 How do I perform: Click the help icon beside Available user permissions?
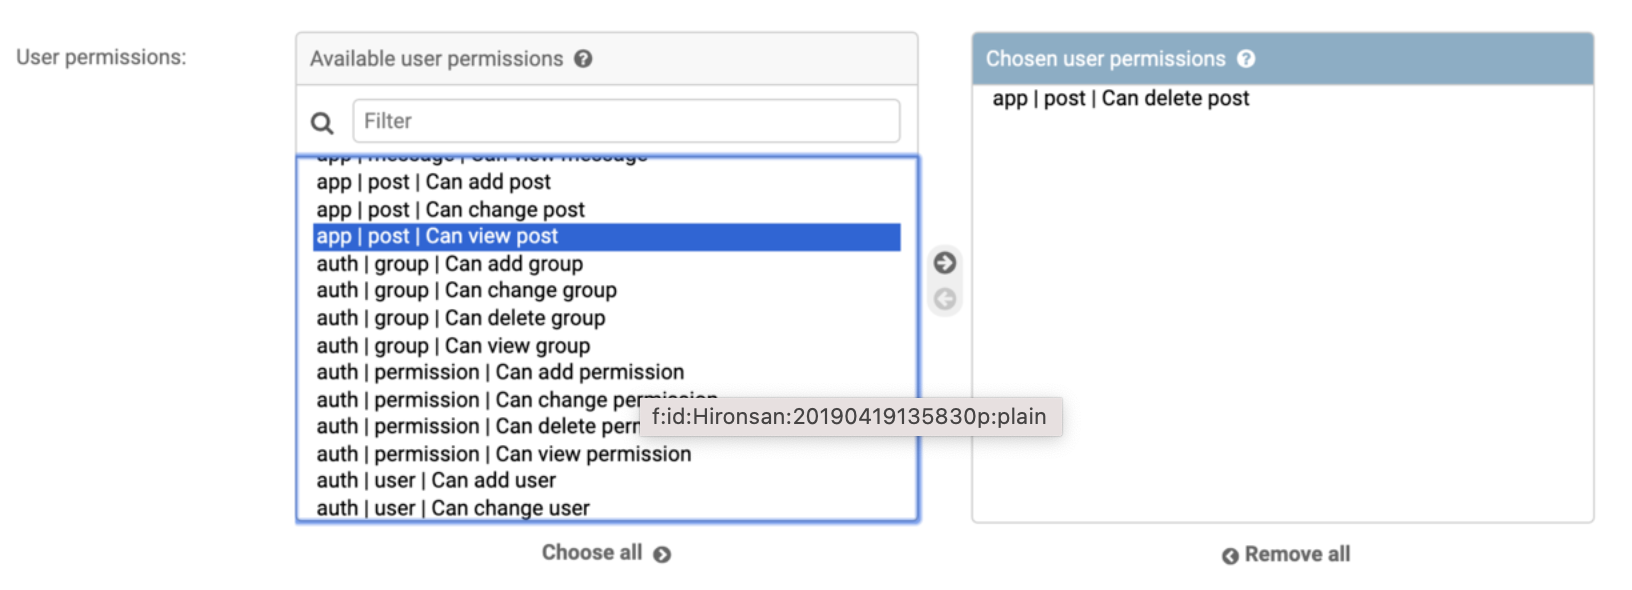[583, 59]
